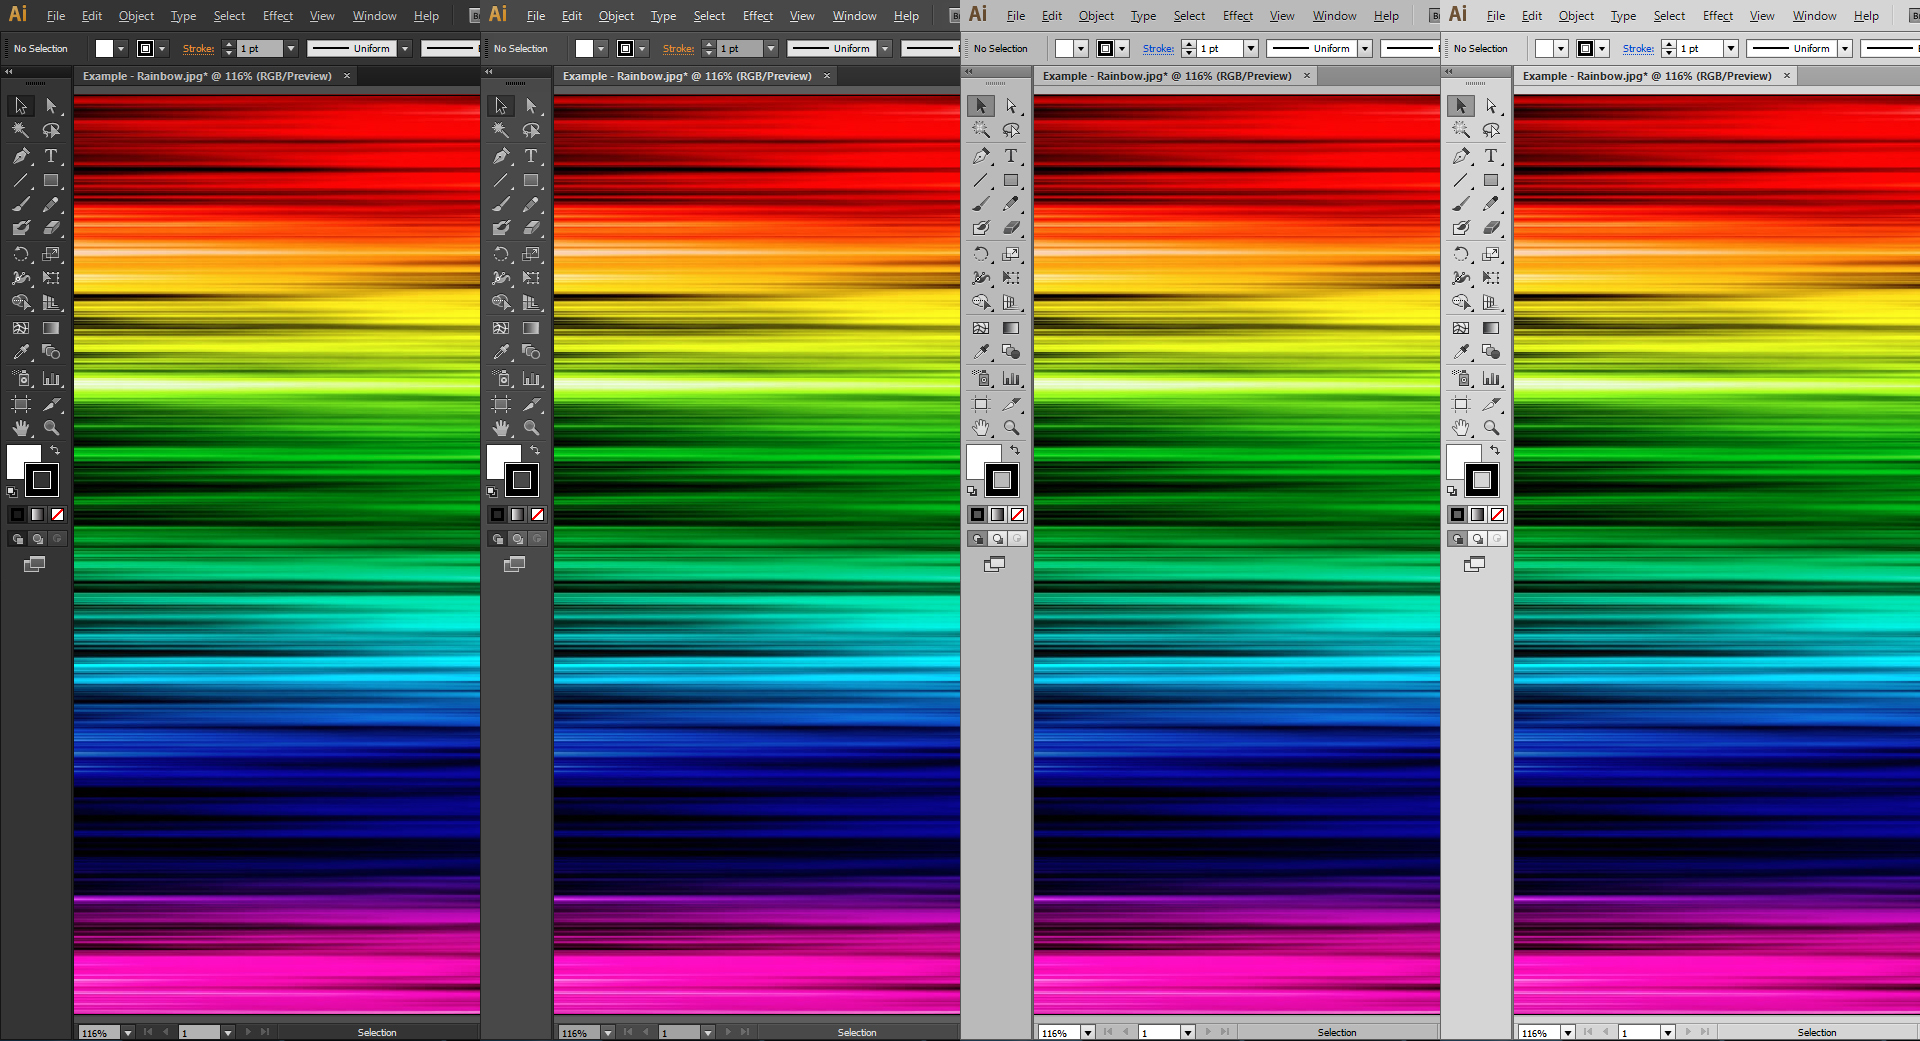This screenshot has height=1041, width=1920.
Task: Select the Selection tool
Action: pos(20,105)
